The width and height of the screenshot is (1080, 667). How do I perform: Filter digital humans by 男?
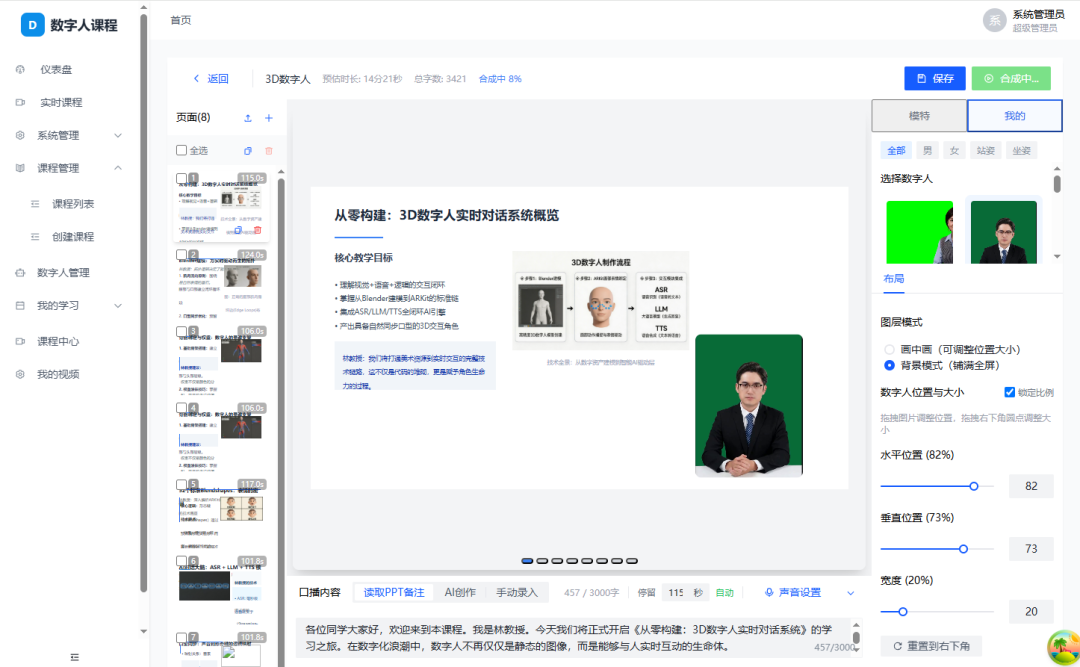tap(928, 150)
